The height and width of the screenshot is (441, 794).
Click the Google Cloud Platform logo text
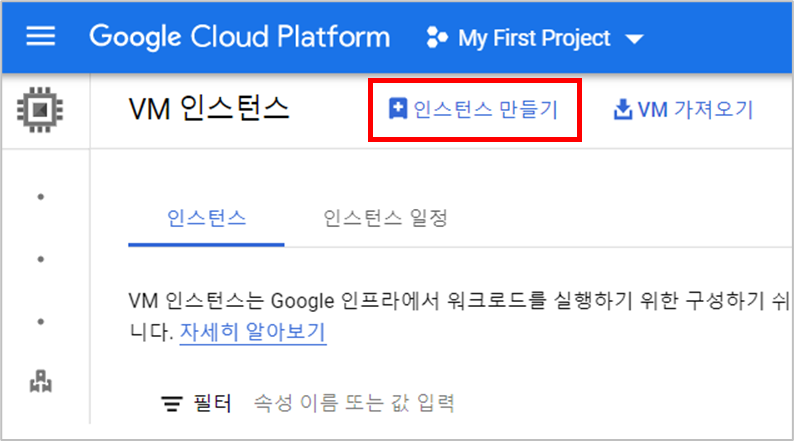[240, 37]
